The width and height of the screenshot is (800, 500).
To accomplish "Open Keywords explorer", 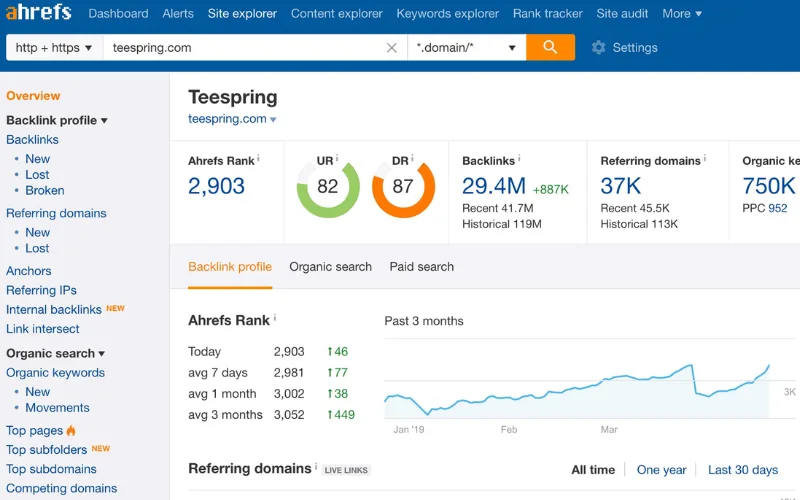I will point(447,14).
